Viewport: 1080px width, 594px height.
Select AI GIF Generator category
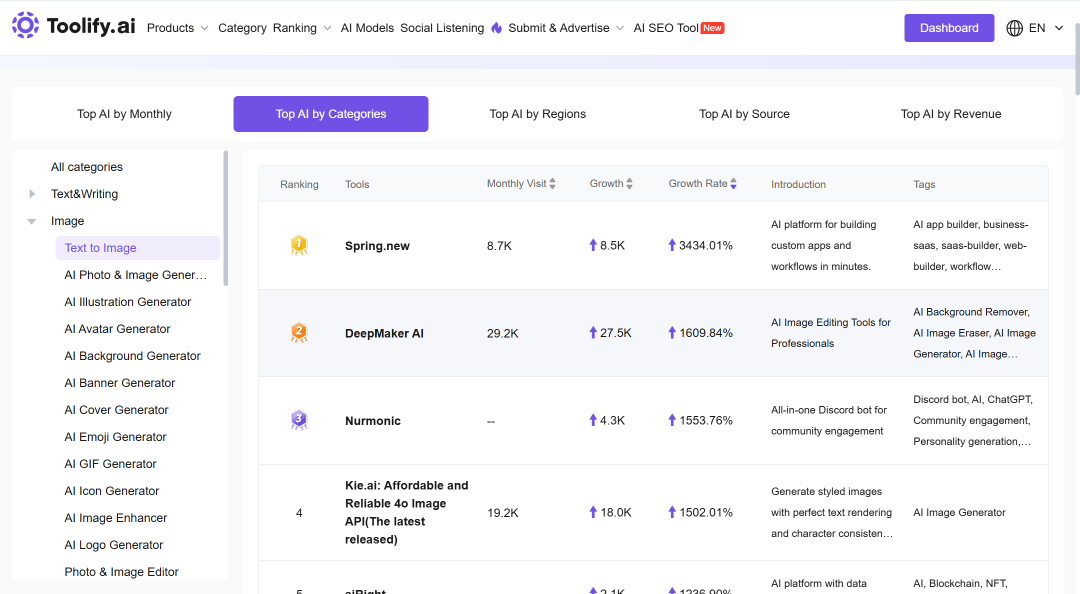[110, 464]
